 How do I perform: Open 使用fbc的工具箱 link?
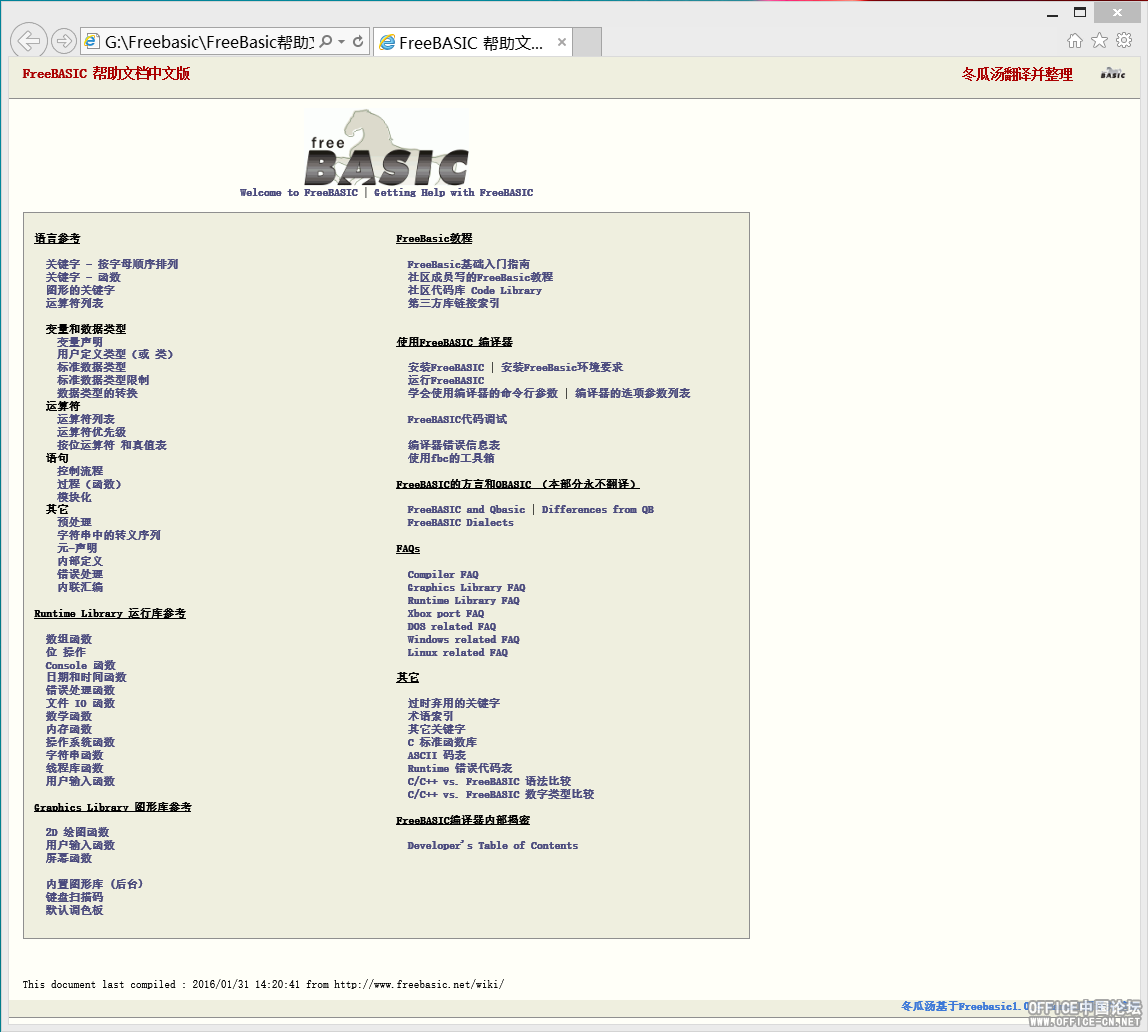click(451, 458)
